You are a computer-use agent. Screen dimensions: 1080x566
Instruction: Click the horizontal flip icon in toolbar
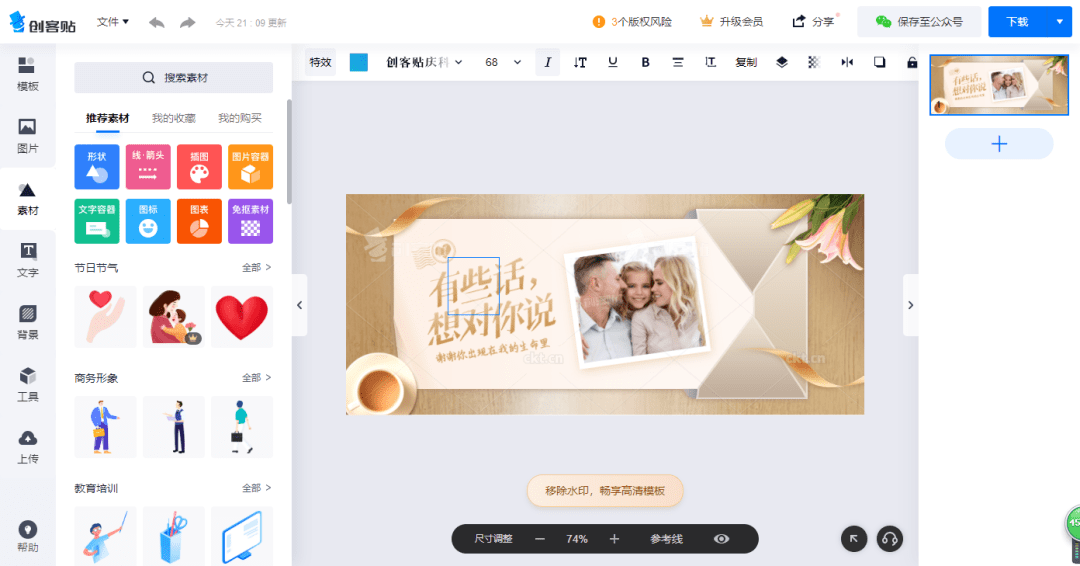pos(847,62)
